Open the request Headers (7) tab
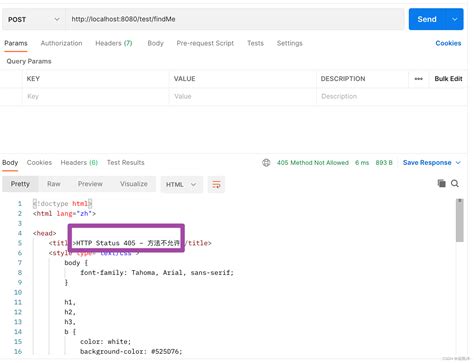The image size is (474, 363). click(x=114, y=43)
